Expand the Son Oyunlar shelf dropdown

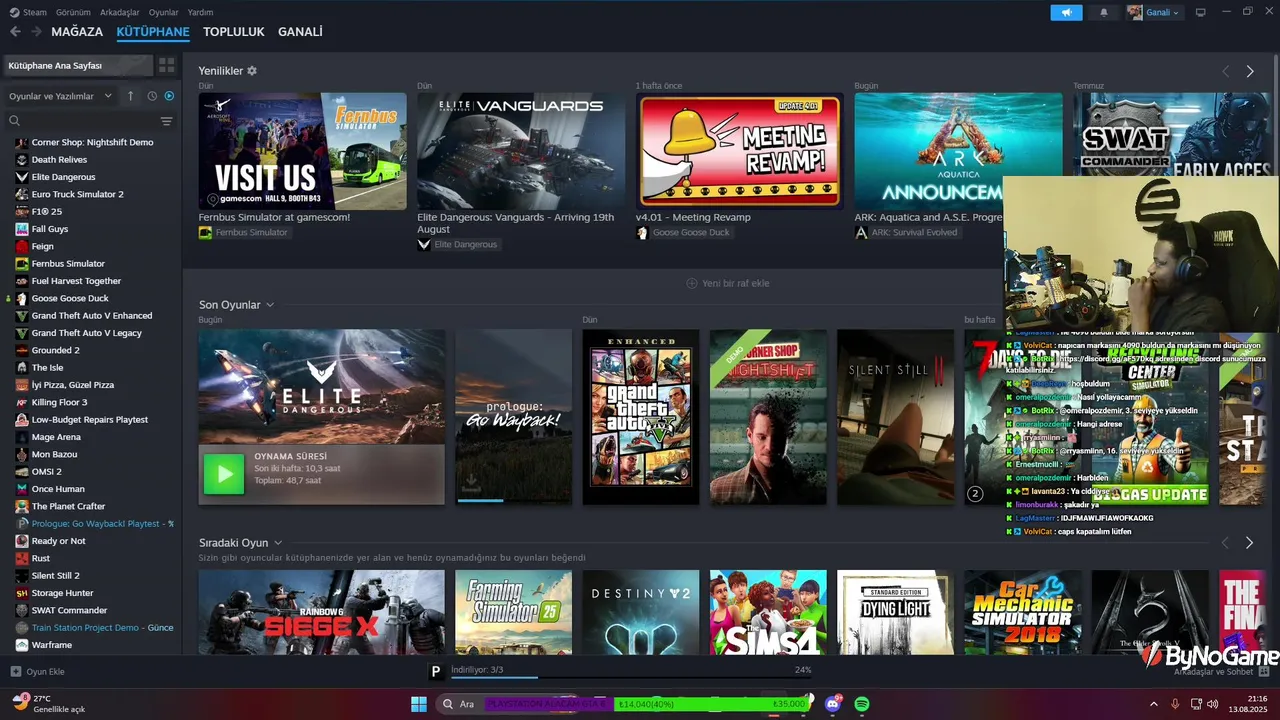[270, 305]
